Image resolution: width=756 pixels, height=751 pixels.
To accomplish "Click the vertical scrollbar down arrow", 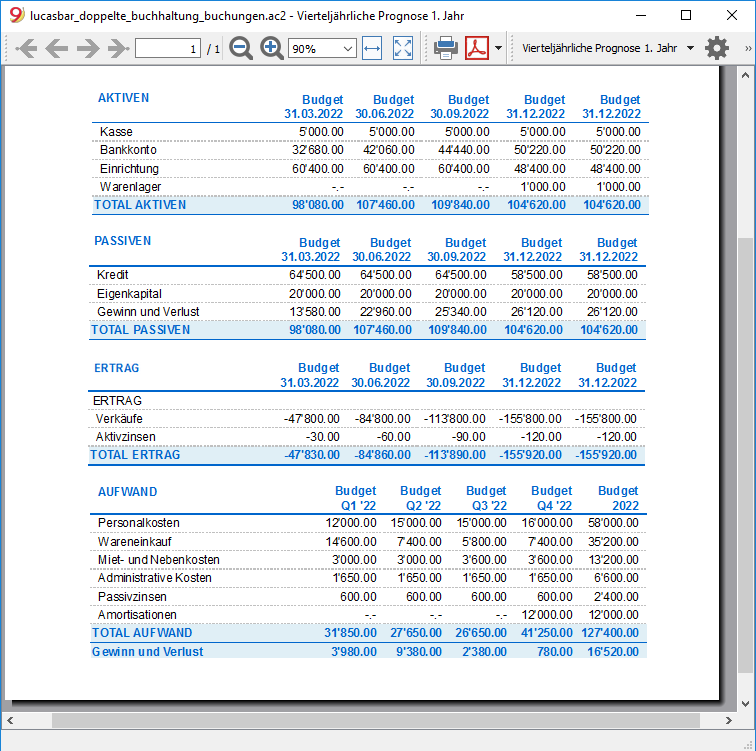I will tap(745, 704).
